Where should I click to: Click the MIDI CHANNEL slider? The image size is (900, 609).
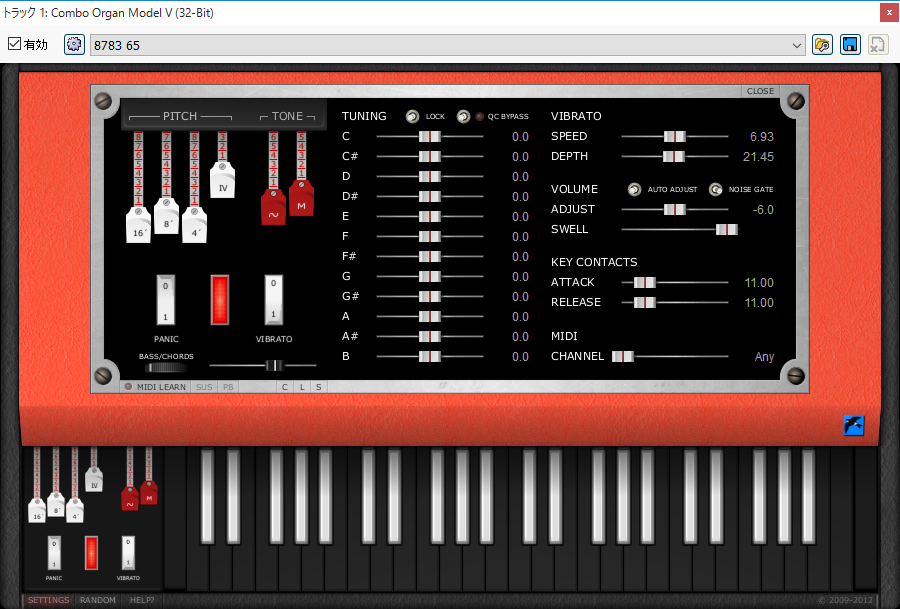[x=670, y=356]
